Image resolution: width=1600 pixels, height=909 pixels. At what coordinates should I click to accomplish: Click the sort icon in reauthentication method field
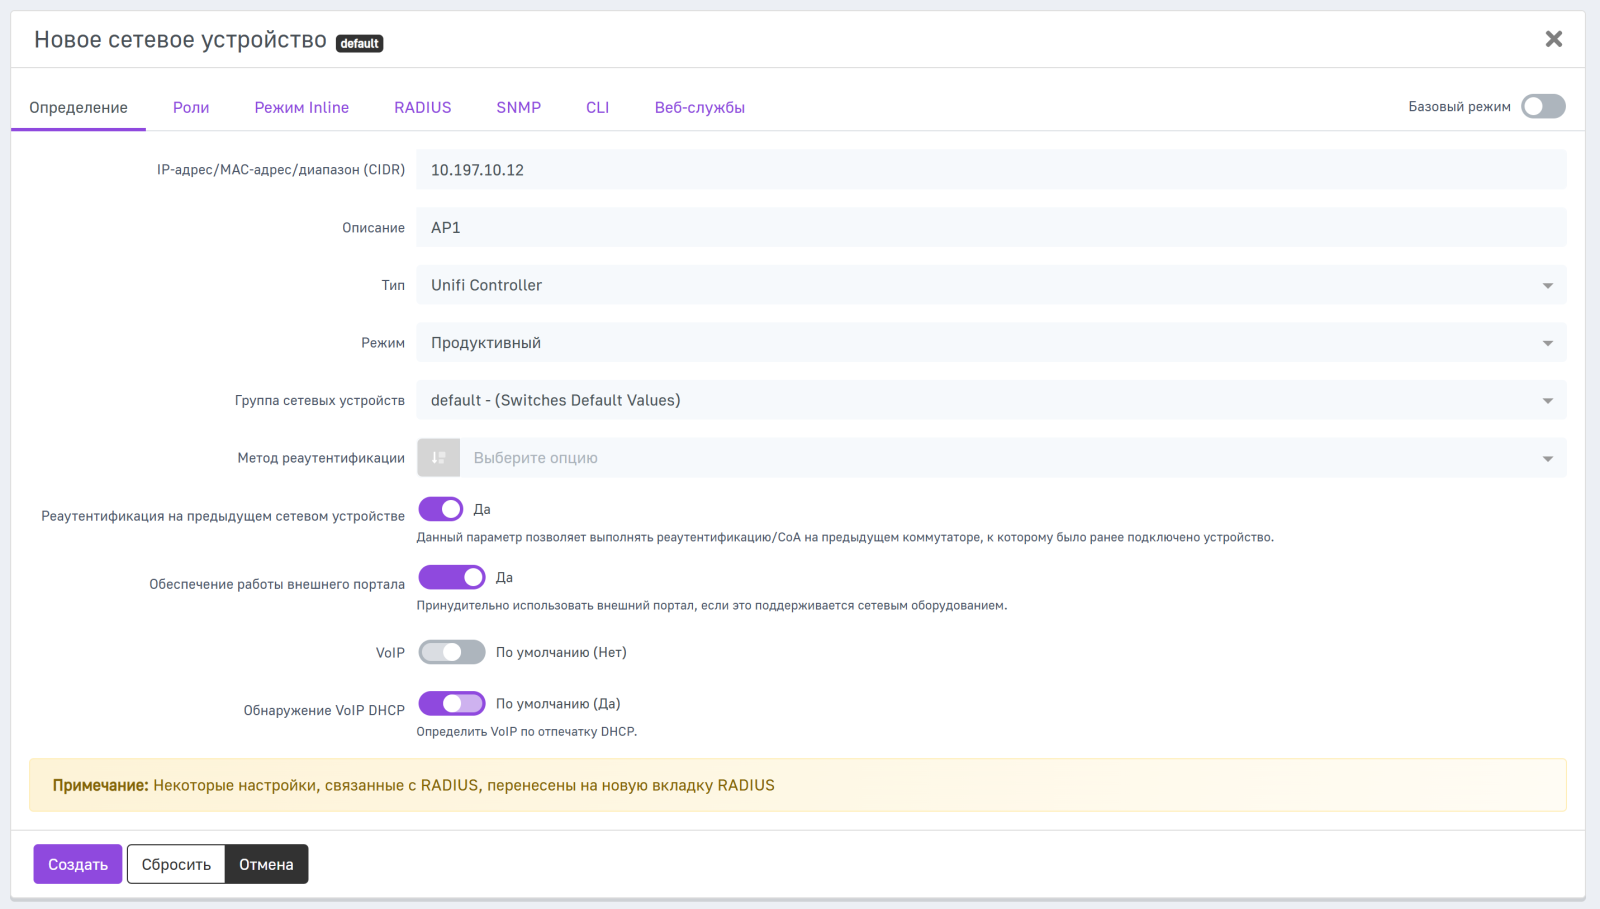(x=438, y=458)
